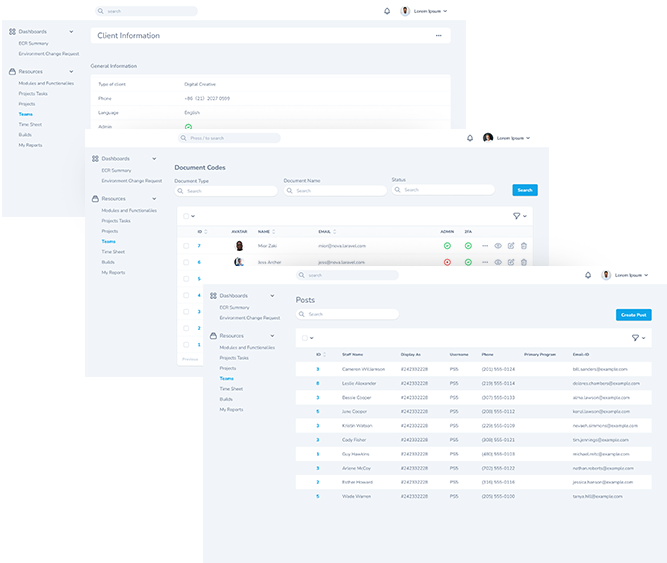
Task: Click three-dot actions for Max Zaki row
Action: (x=485, y=245)
